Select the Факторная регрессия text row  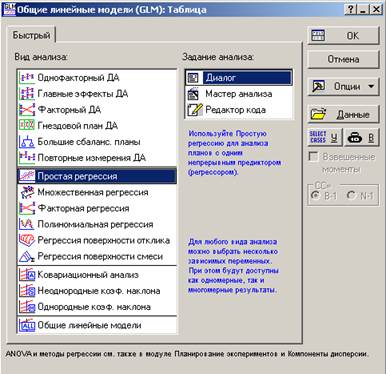83,208
